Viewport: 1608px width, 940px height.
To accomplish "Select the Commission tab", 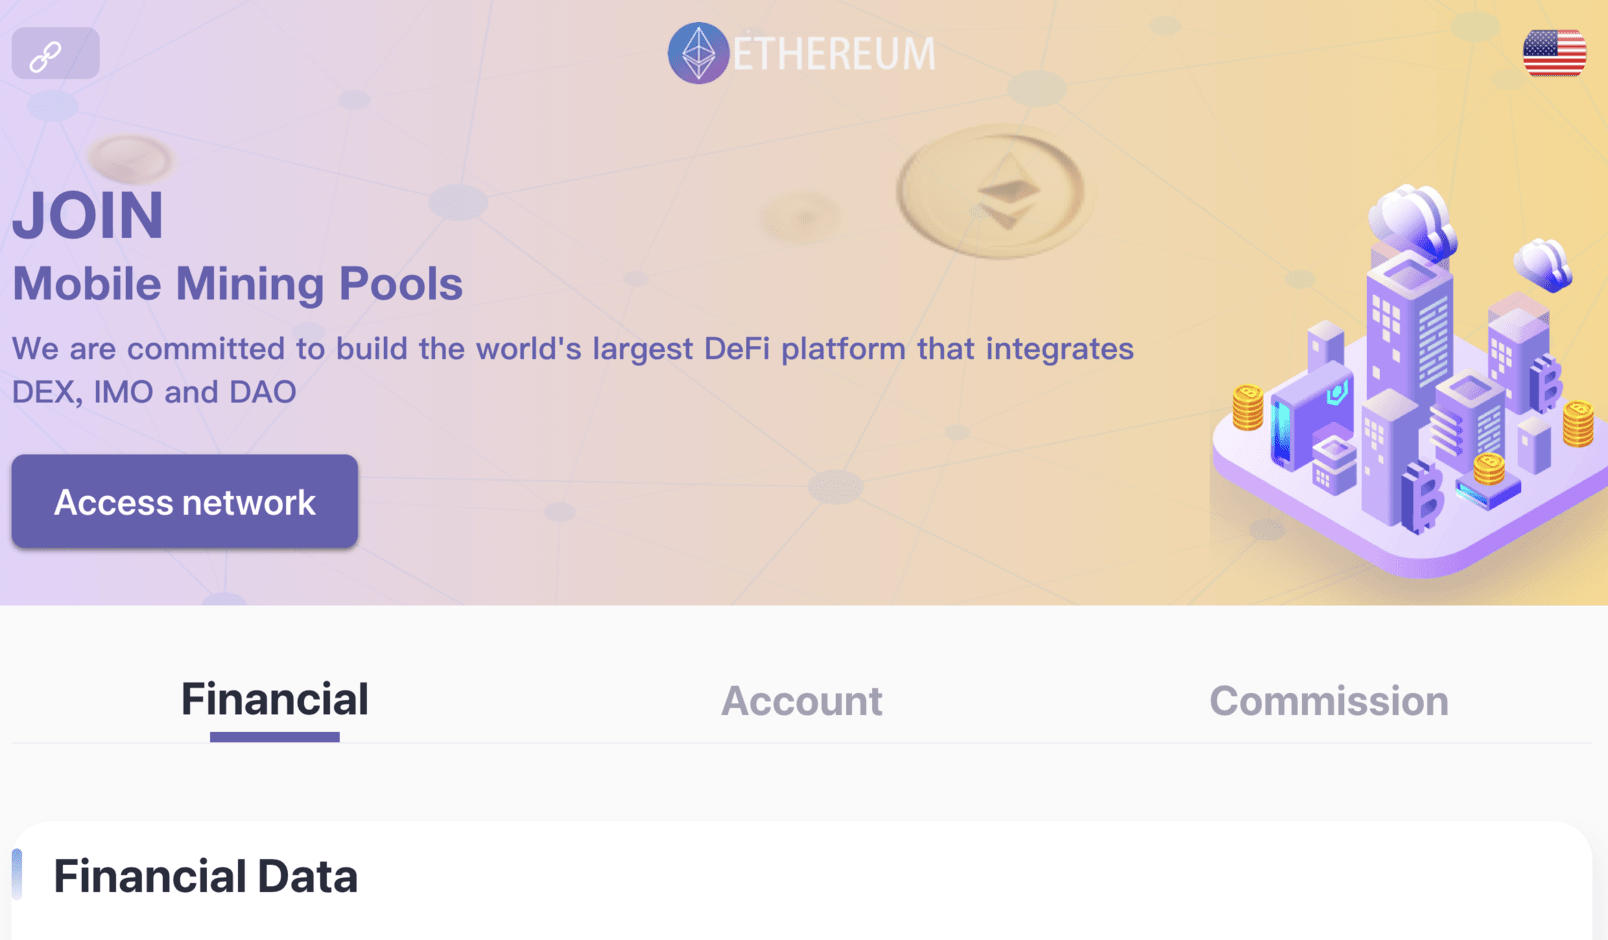I will coord(1329,701).
